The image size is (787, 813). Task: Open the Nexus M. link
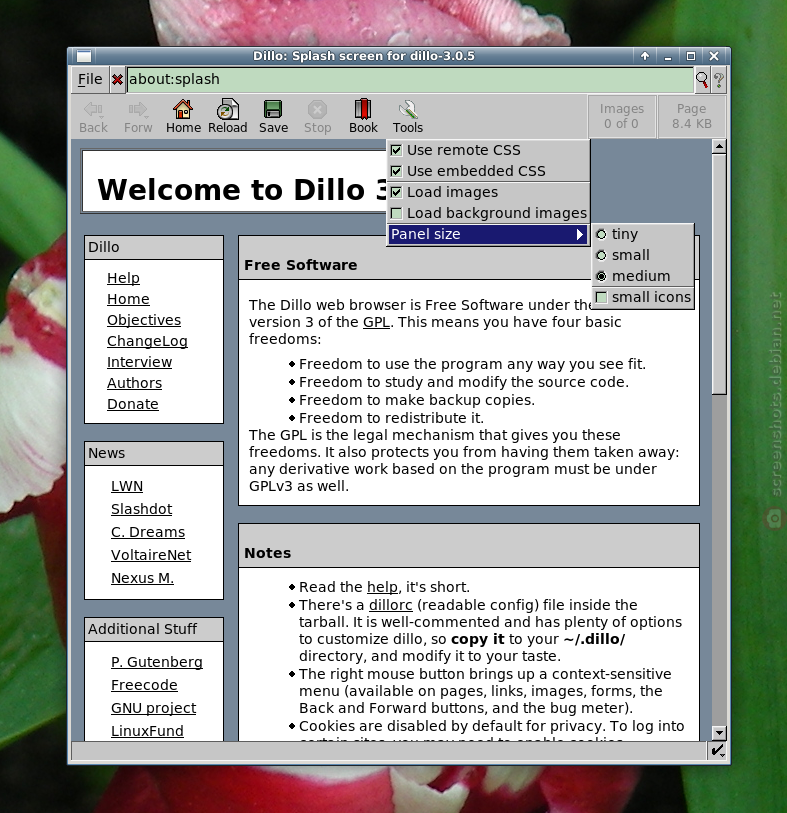(x=143, y=578)
